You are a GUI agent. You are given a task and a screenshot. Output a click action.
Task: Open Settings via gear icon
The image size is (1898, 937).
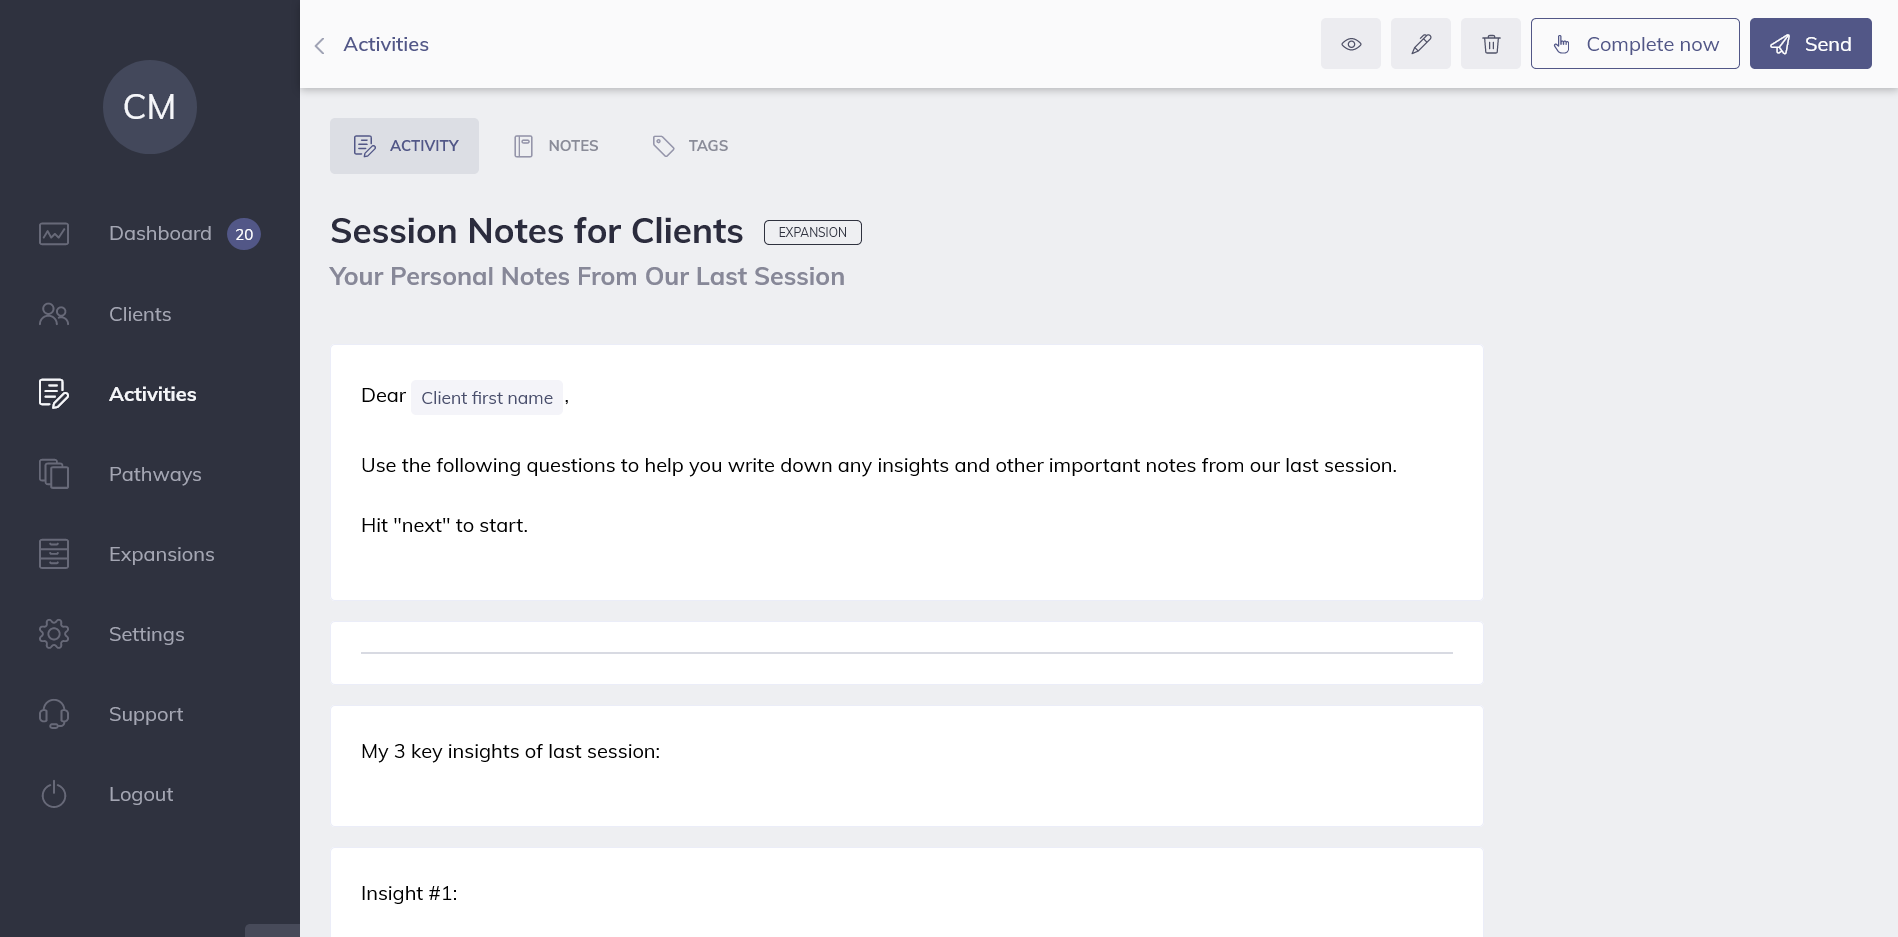pyautogui.click(x=54, y=634)
